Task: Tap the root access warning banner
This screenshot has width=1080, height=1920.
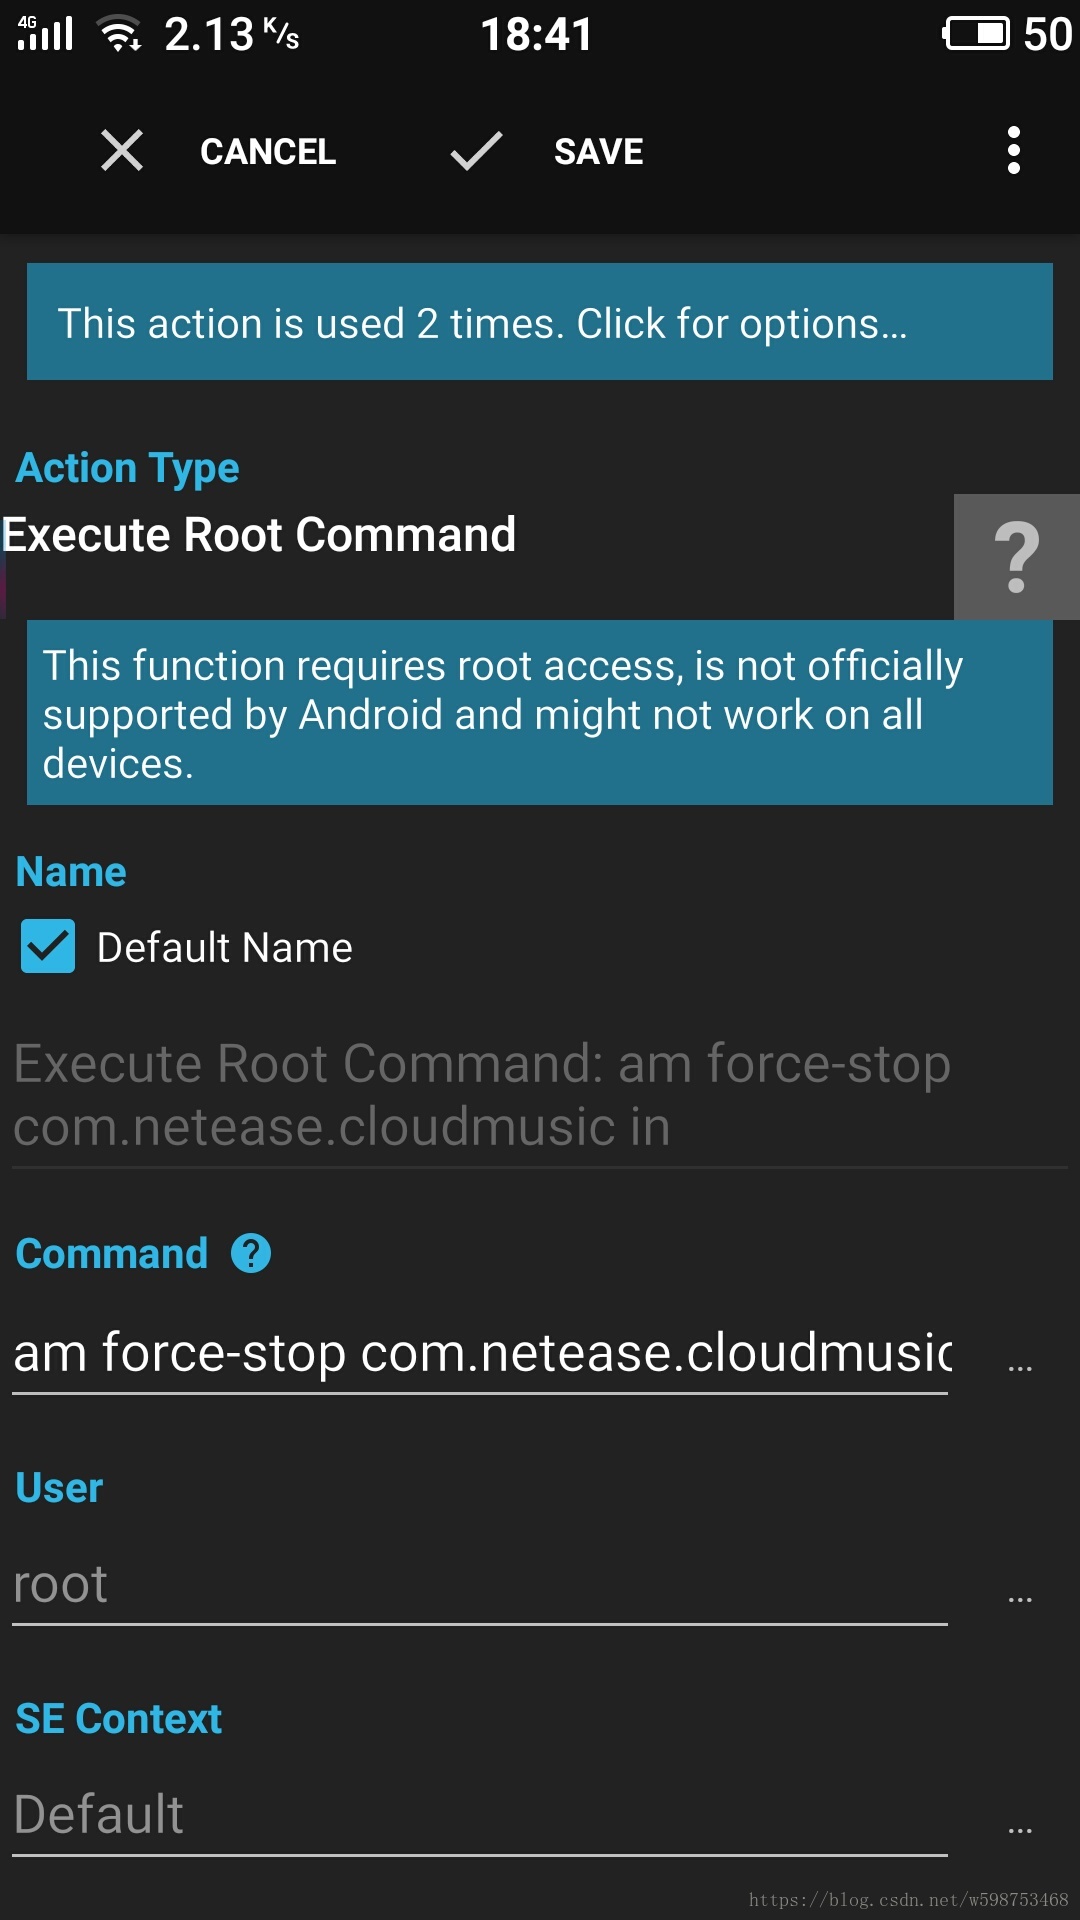Action: (x=540, y=713)
